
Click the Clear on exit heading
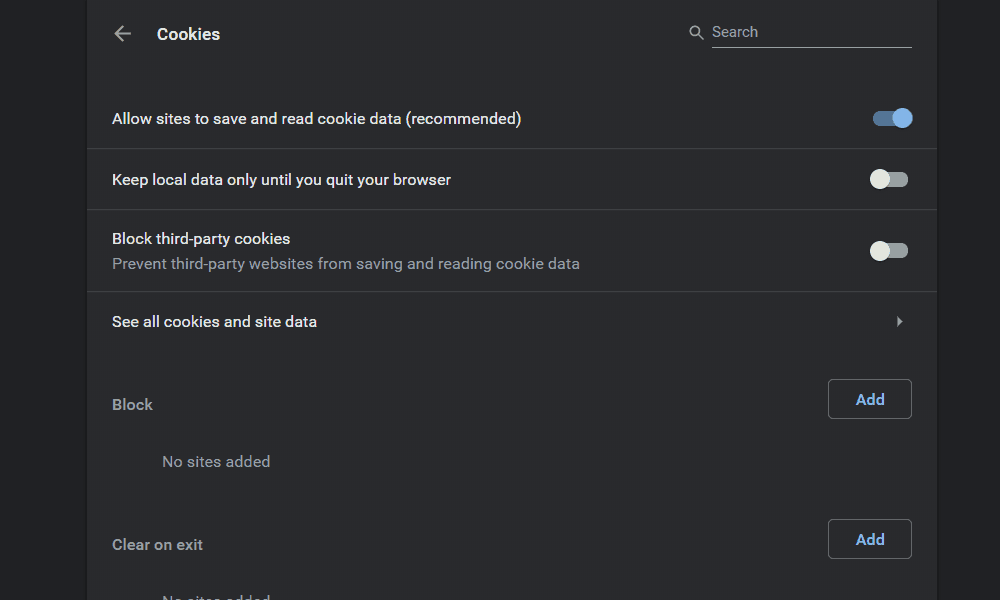click(x=157, y=545)
